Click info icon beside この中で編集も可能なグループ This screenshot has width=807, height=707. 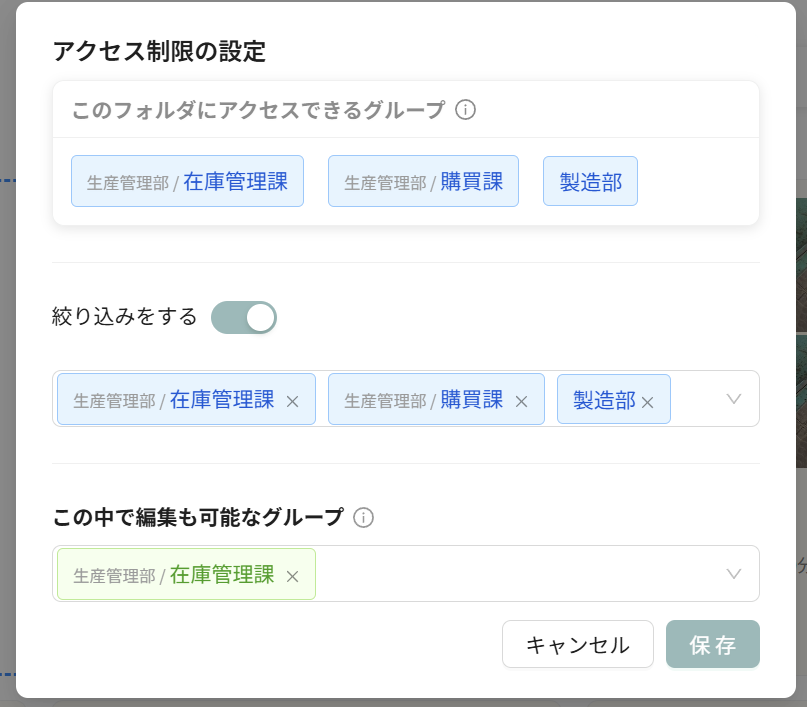363,518
